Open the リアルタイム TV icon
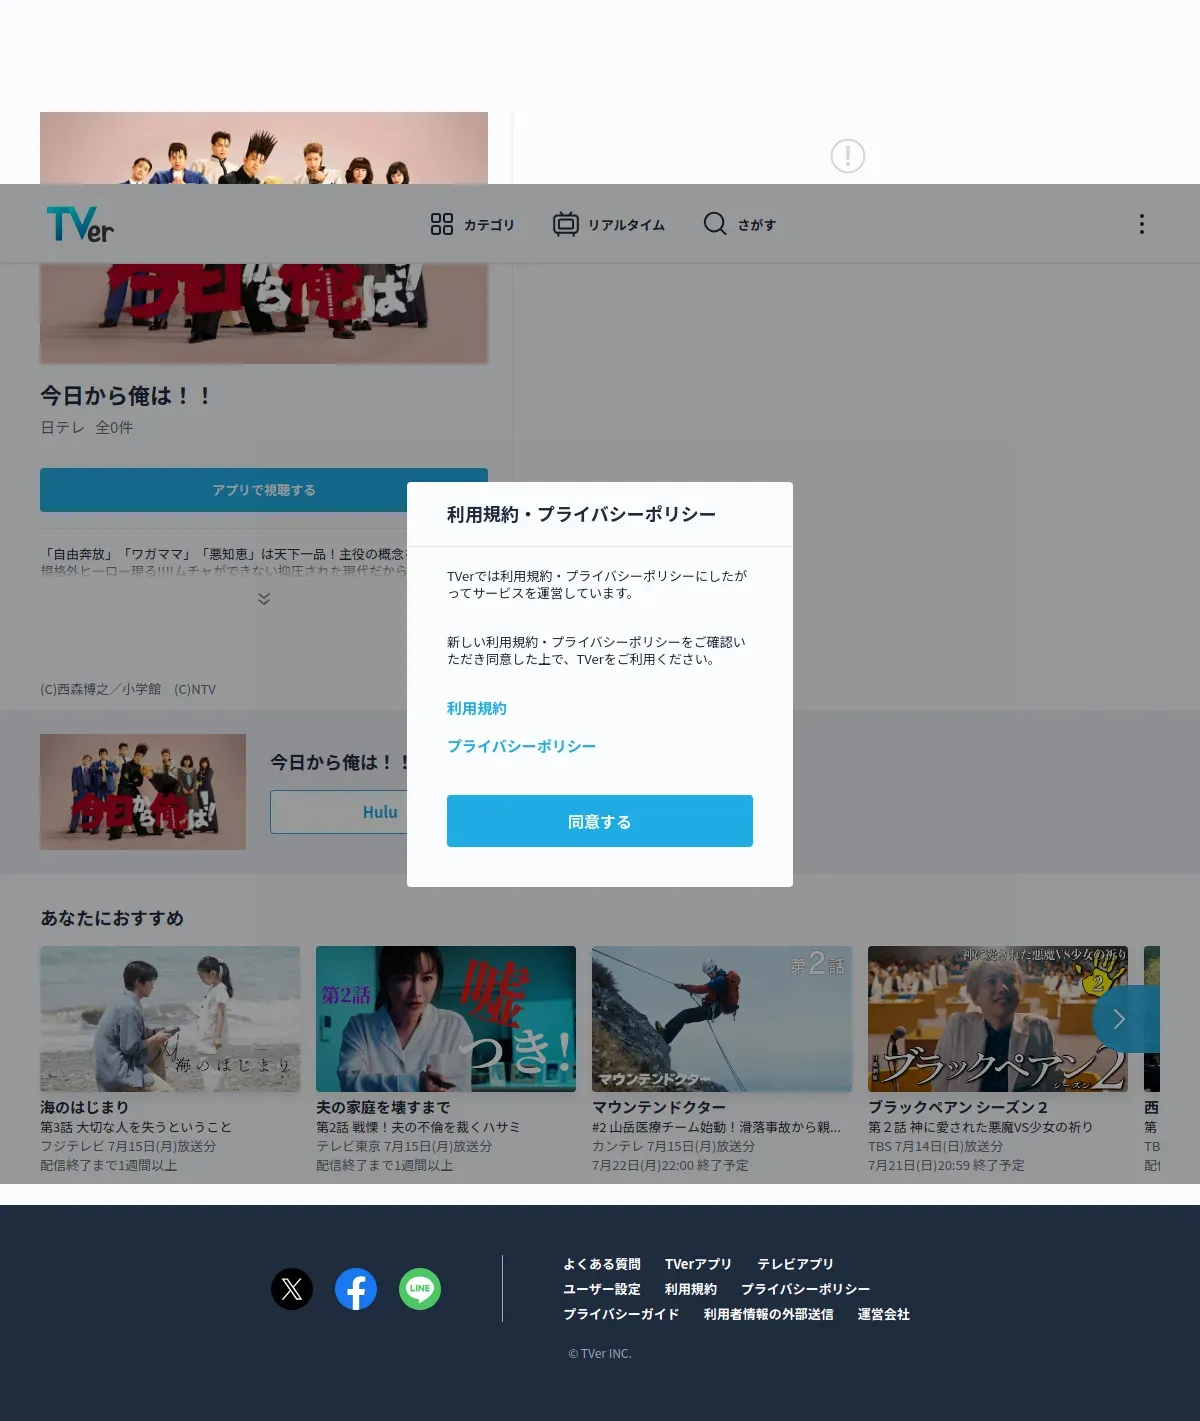 pos(566,224)
